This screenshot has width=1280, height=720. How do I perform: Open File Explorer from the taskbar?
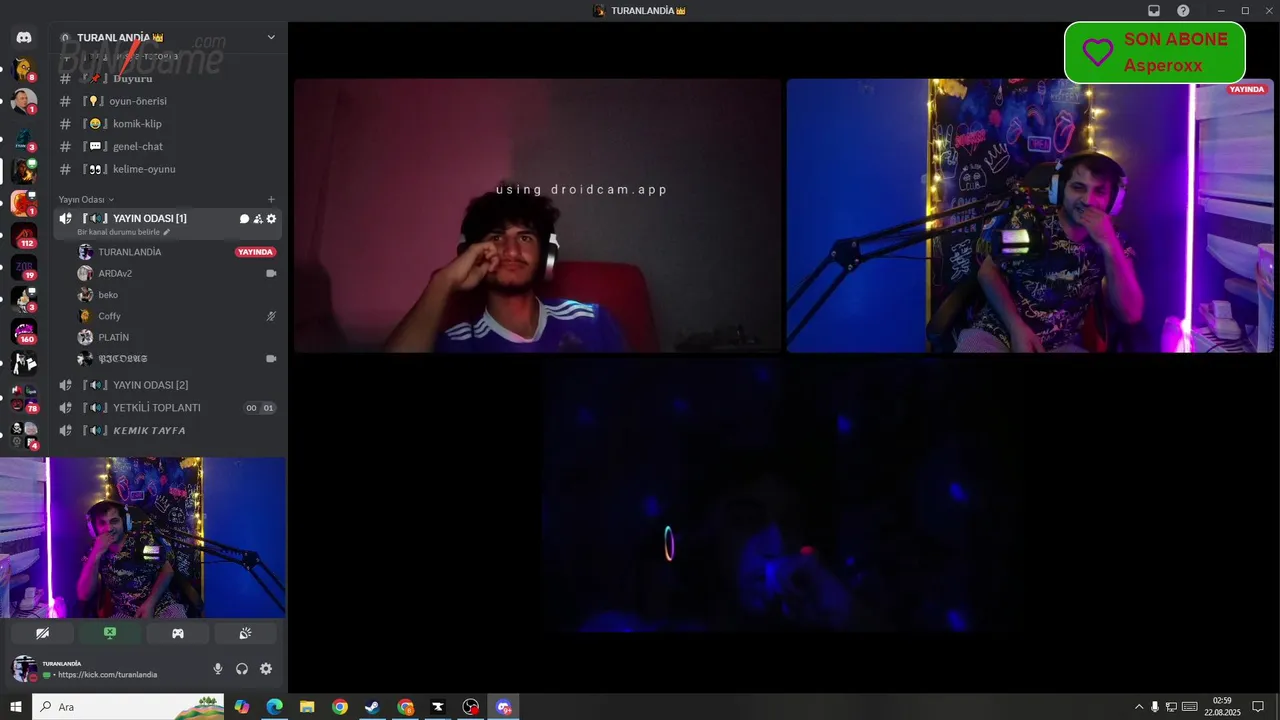click(307, 707)
